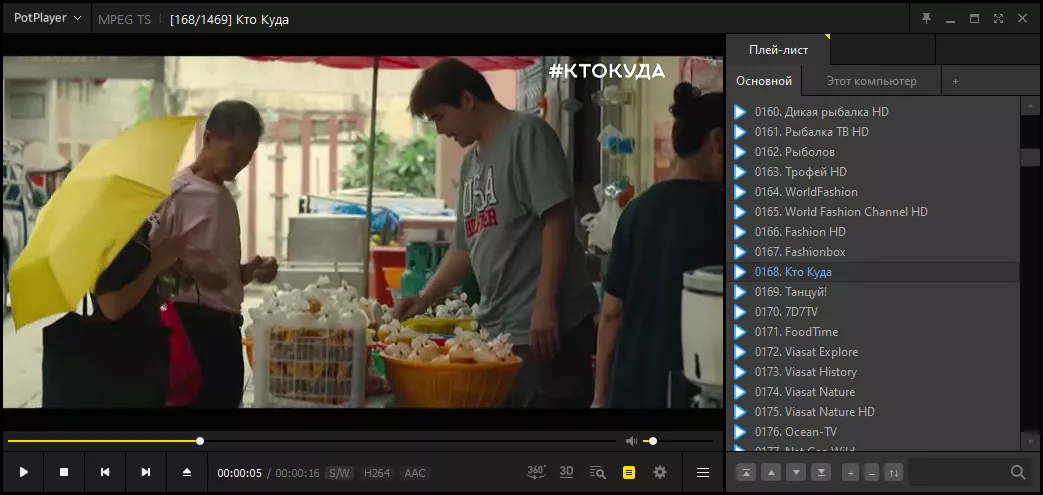The height and width of the screenshot is (495, 1043).
Task: Click the video display area
Action: (363, 232)
